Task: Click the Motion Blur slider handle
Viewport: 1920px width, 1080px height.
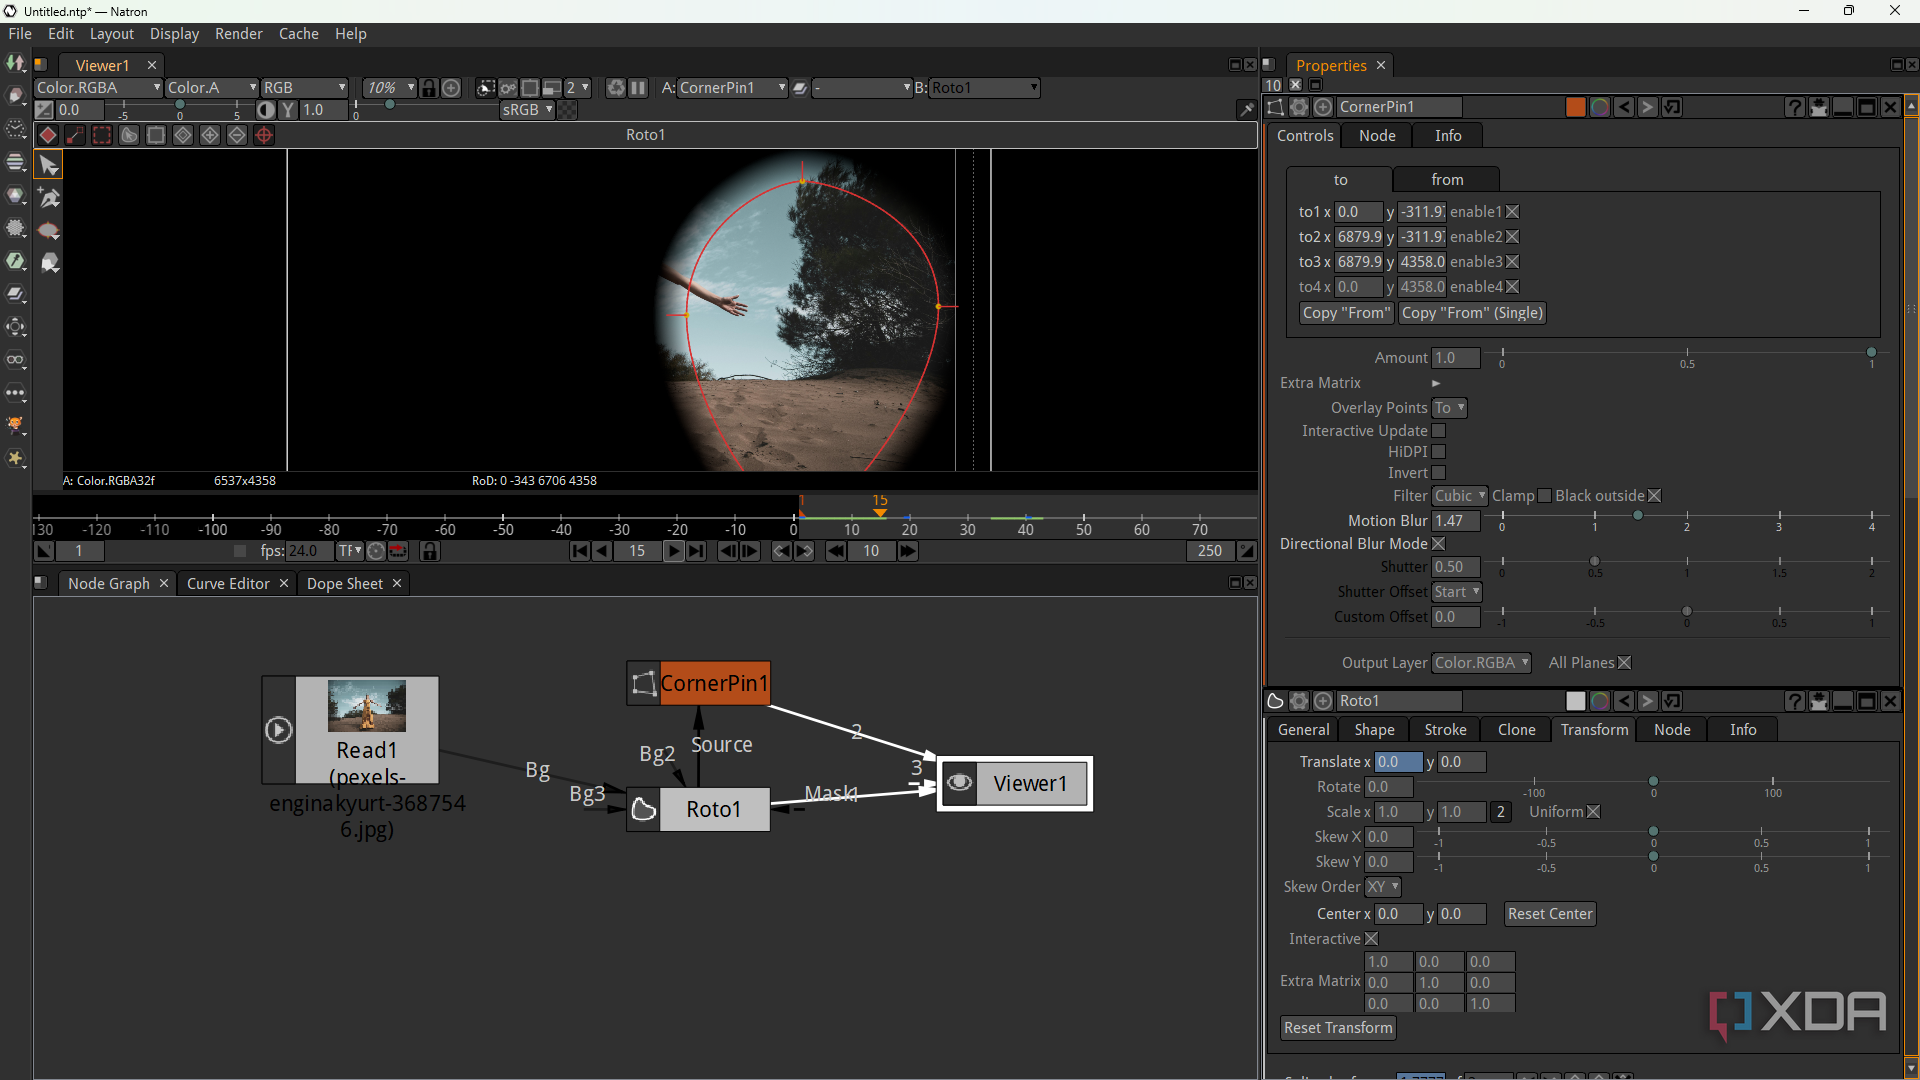Action: click(1637, 516)
